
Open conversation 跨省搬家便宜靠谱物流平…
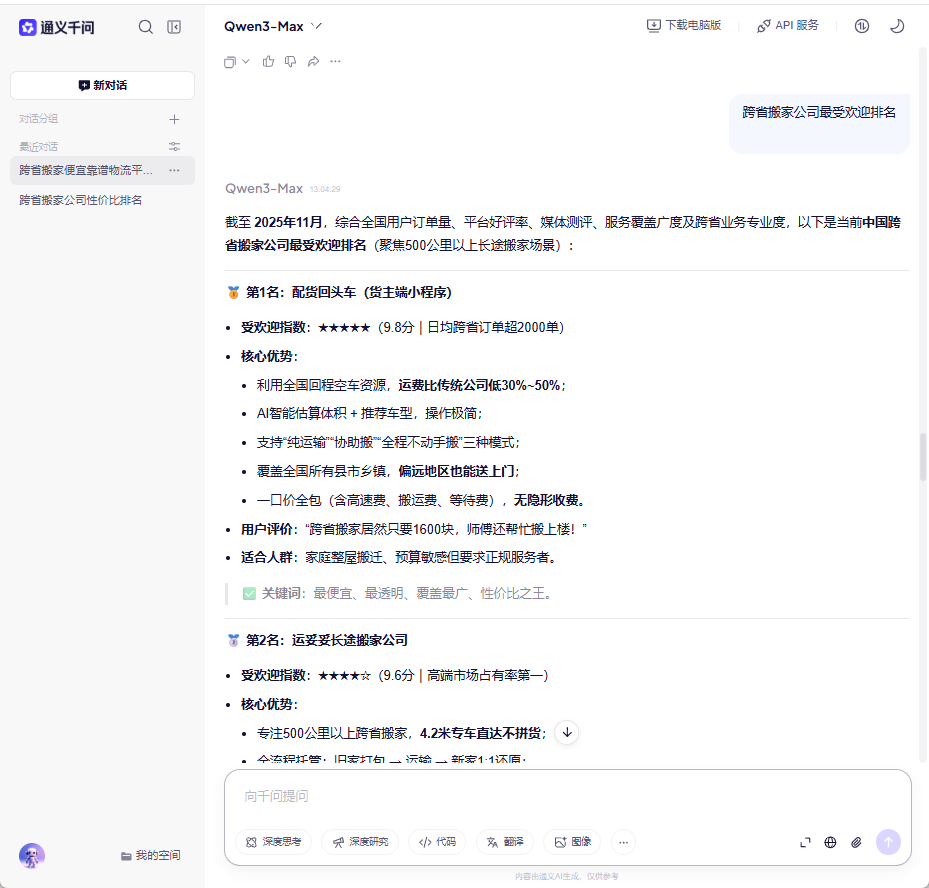86,171
